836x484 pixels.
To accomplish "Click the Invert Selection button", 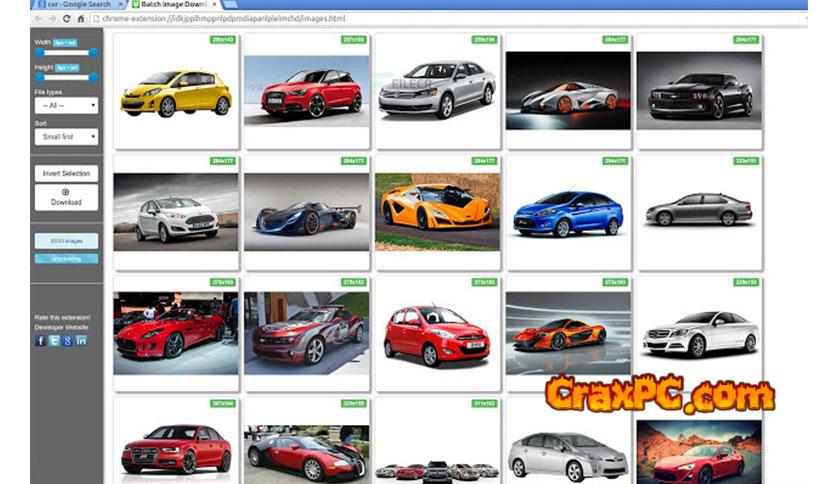I will coord(66,174).
